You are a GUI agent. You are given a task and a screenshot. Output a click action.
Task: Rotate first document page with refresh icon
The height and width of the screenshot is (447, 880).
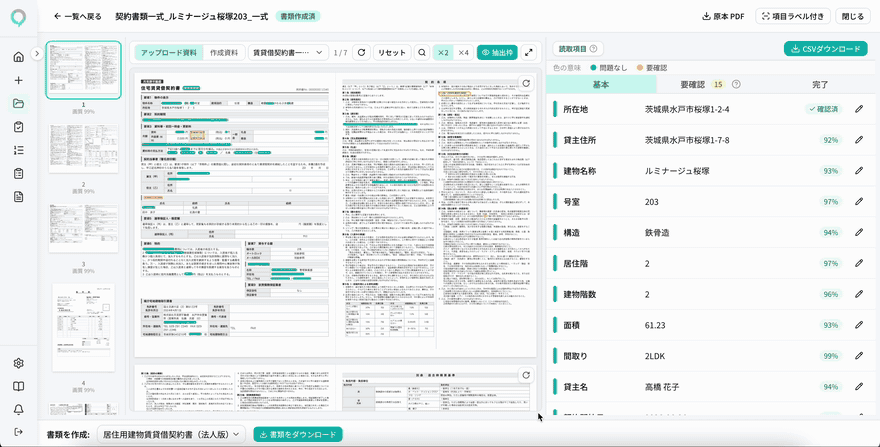pos(525,84)
